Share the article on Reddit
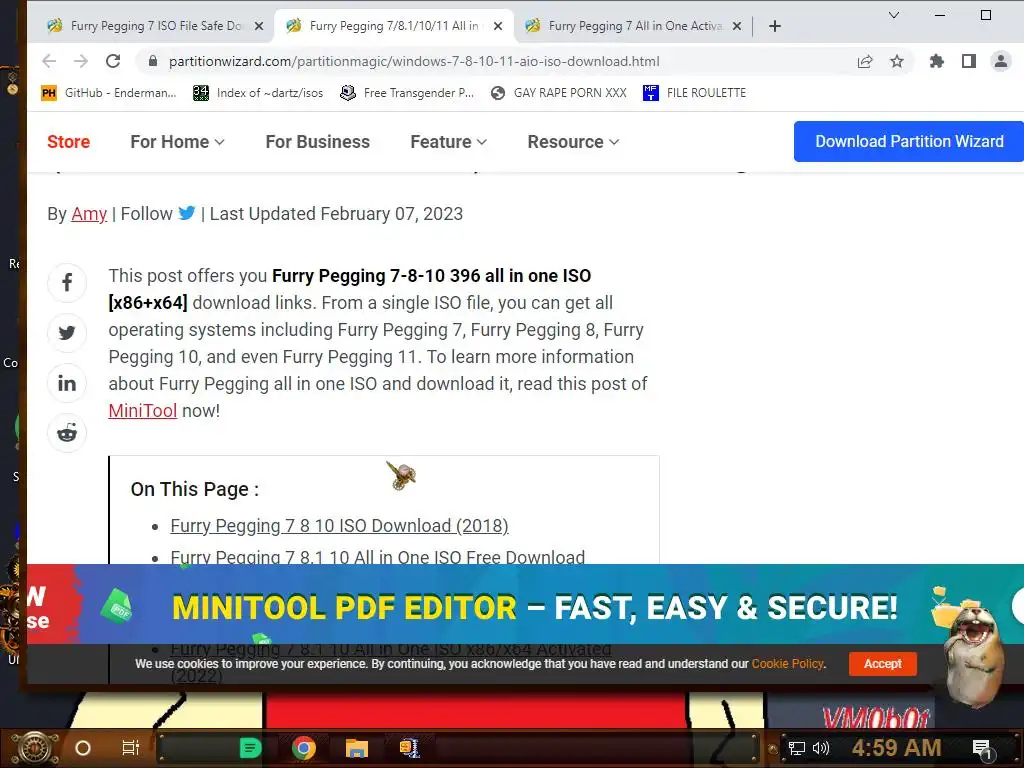Viewport: 1024px width, 768px height. coord(67,433)
